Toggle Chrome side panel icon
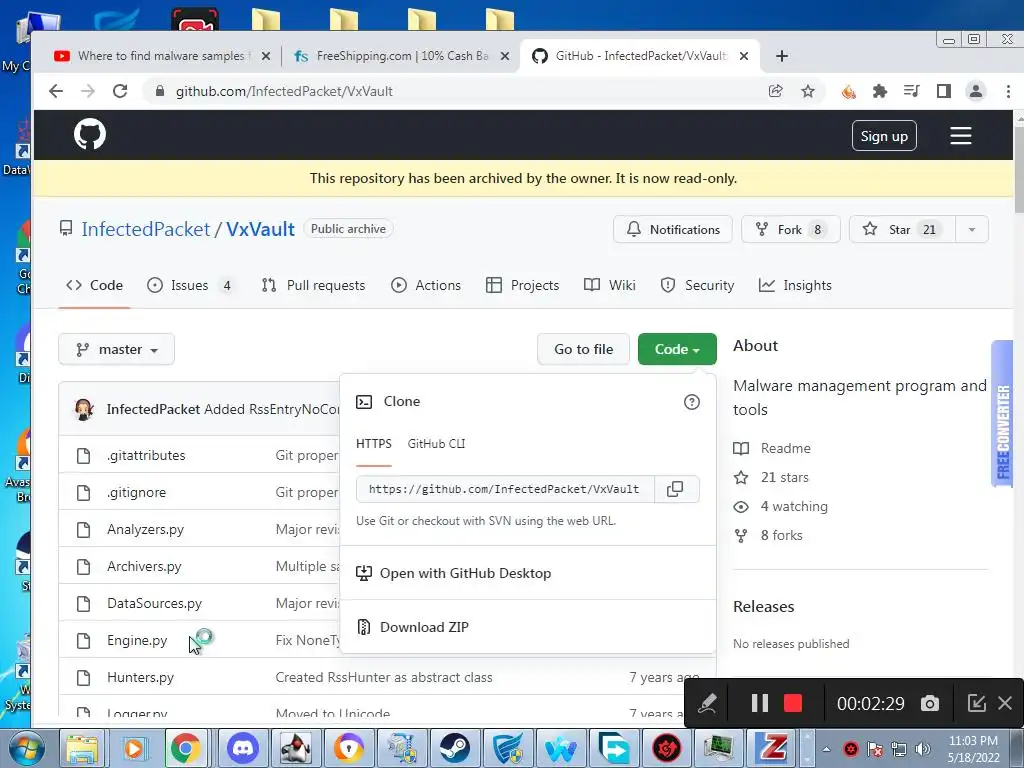Viewport: 1024px width, 768px height. coord(944,91)
